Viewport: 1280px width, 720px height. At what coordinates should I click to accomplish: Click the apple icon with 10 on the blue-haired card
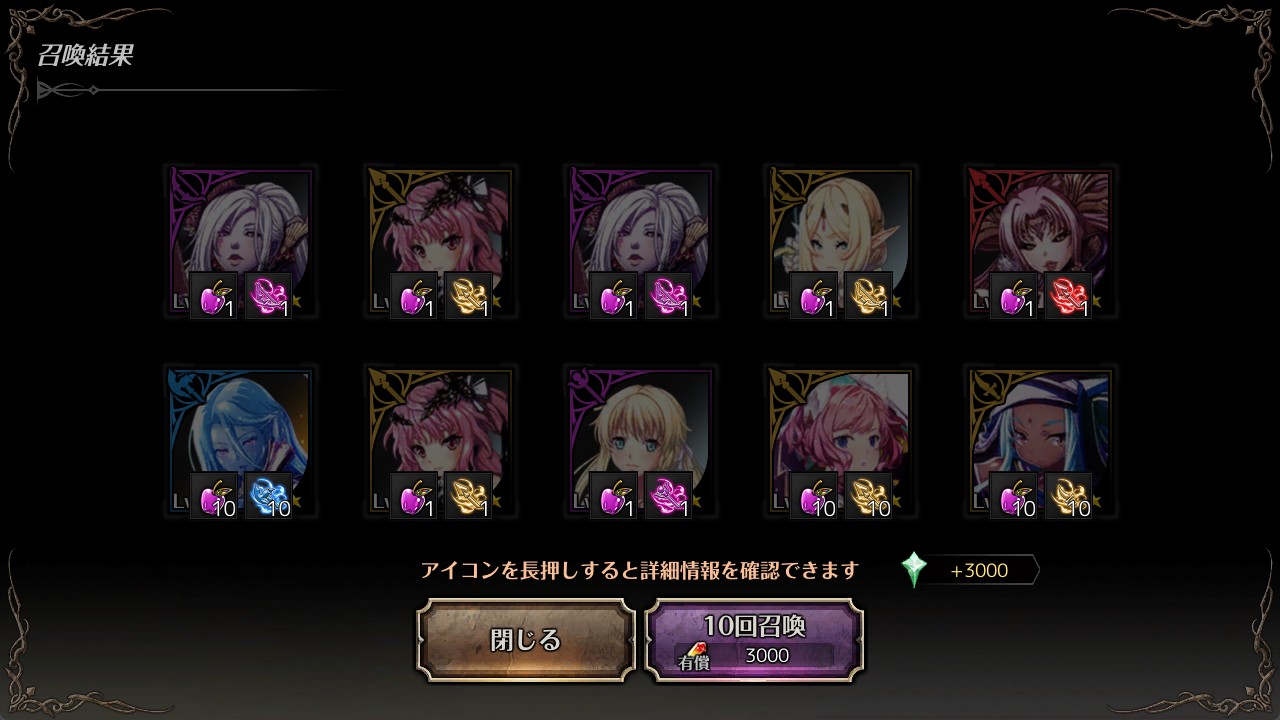pos(214,495)
